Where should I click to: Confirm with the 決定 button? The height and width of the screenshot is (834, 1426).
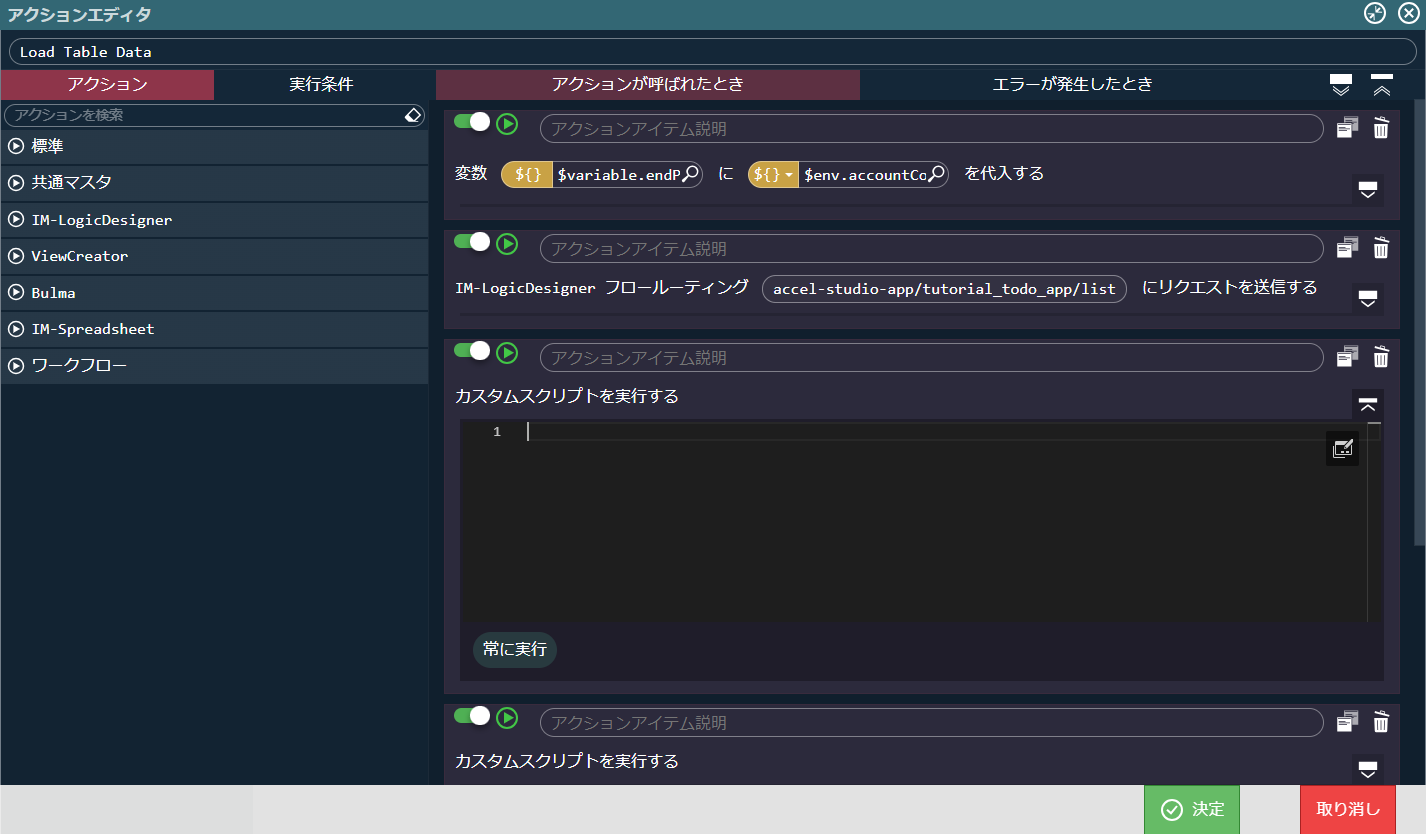[x=1192, y=809]
